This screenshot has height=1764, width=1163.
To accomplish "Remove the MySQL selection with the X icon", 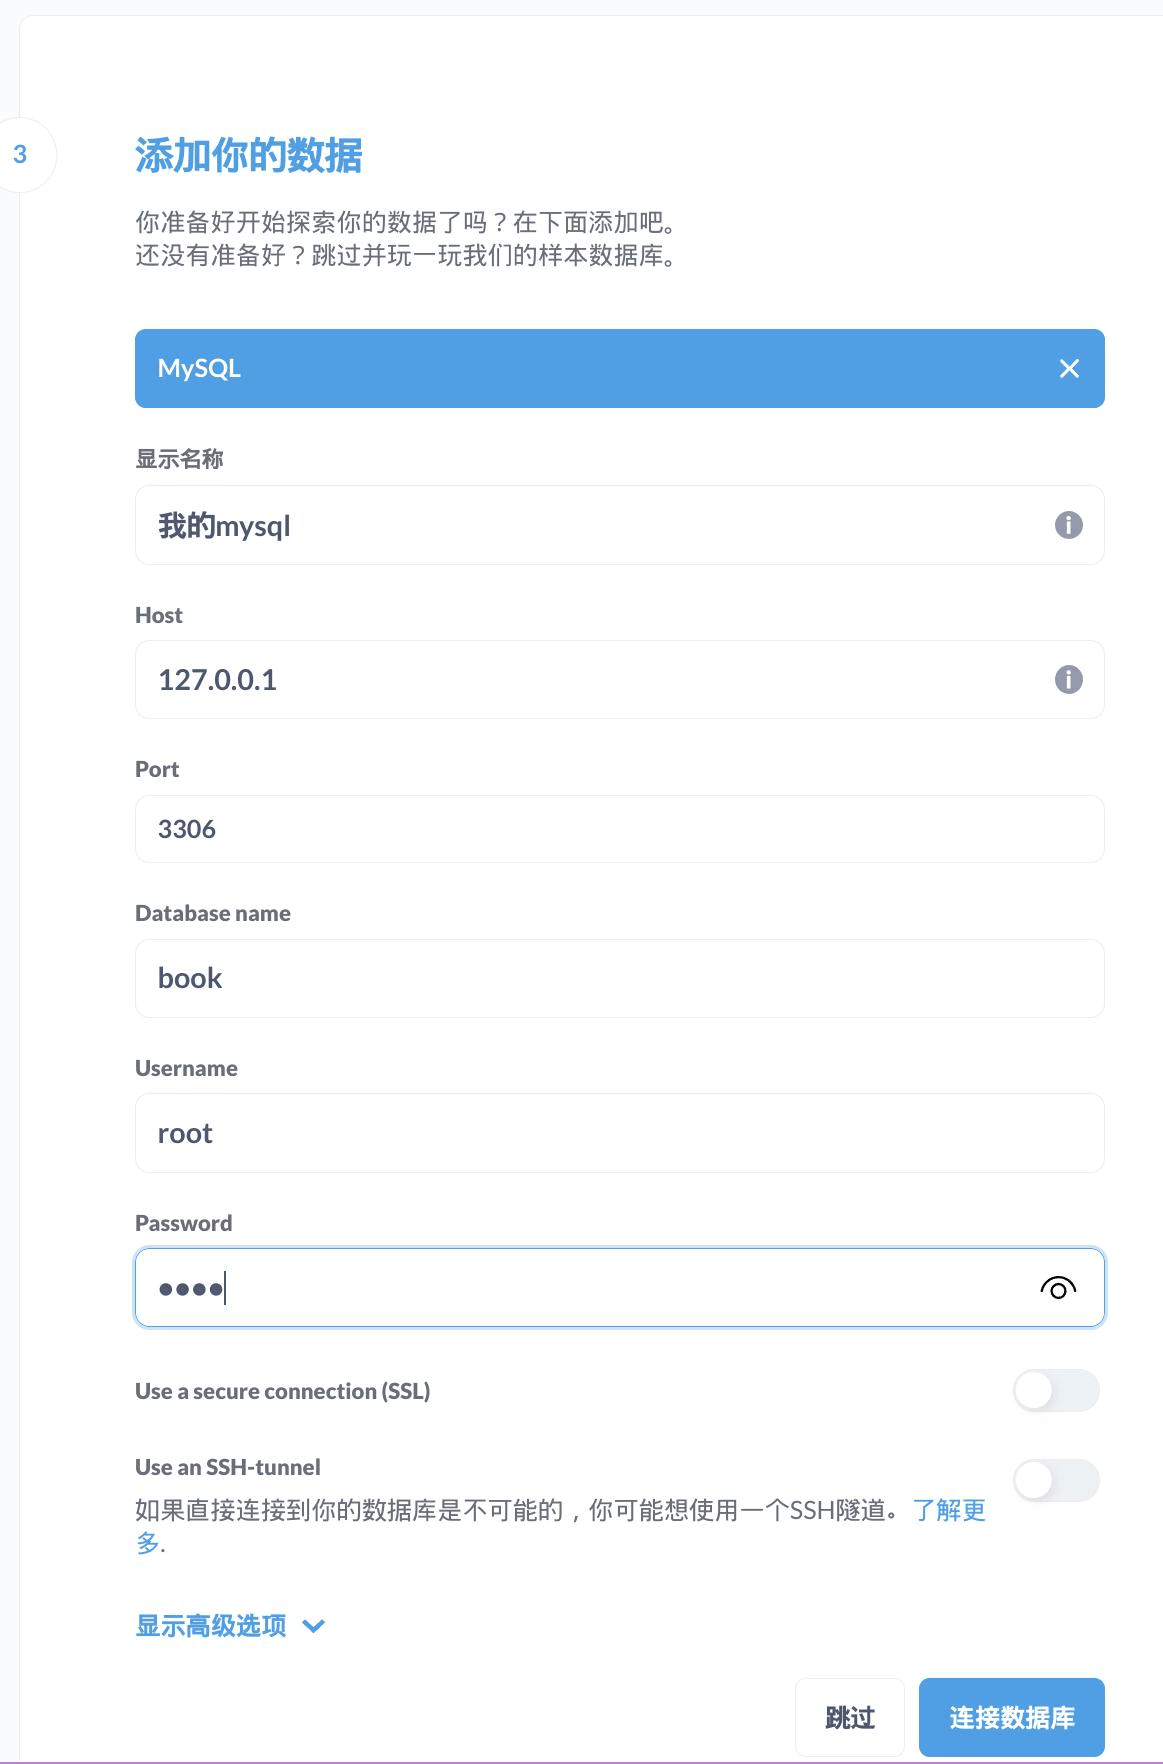I will 1069,369.
